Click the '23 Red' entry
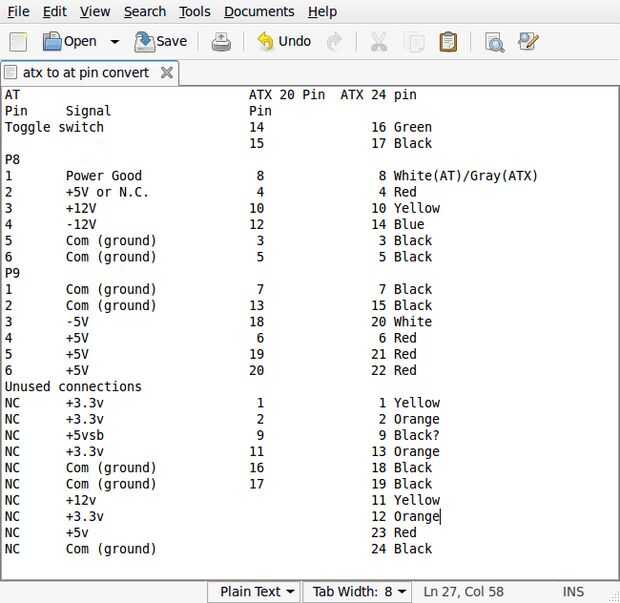Screen dimensions: 620x603 (393, 533)
